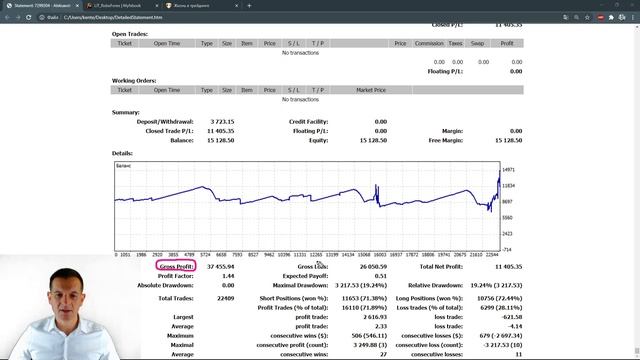640x360 pixels.
Task: Open the file info icon in address bar
Action: [x=42, y=18]
